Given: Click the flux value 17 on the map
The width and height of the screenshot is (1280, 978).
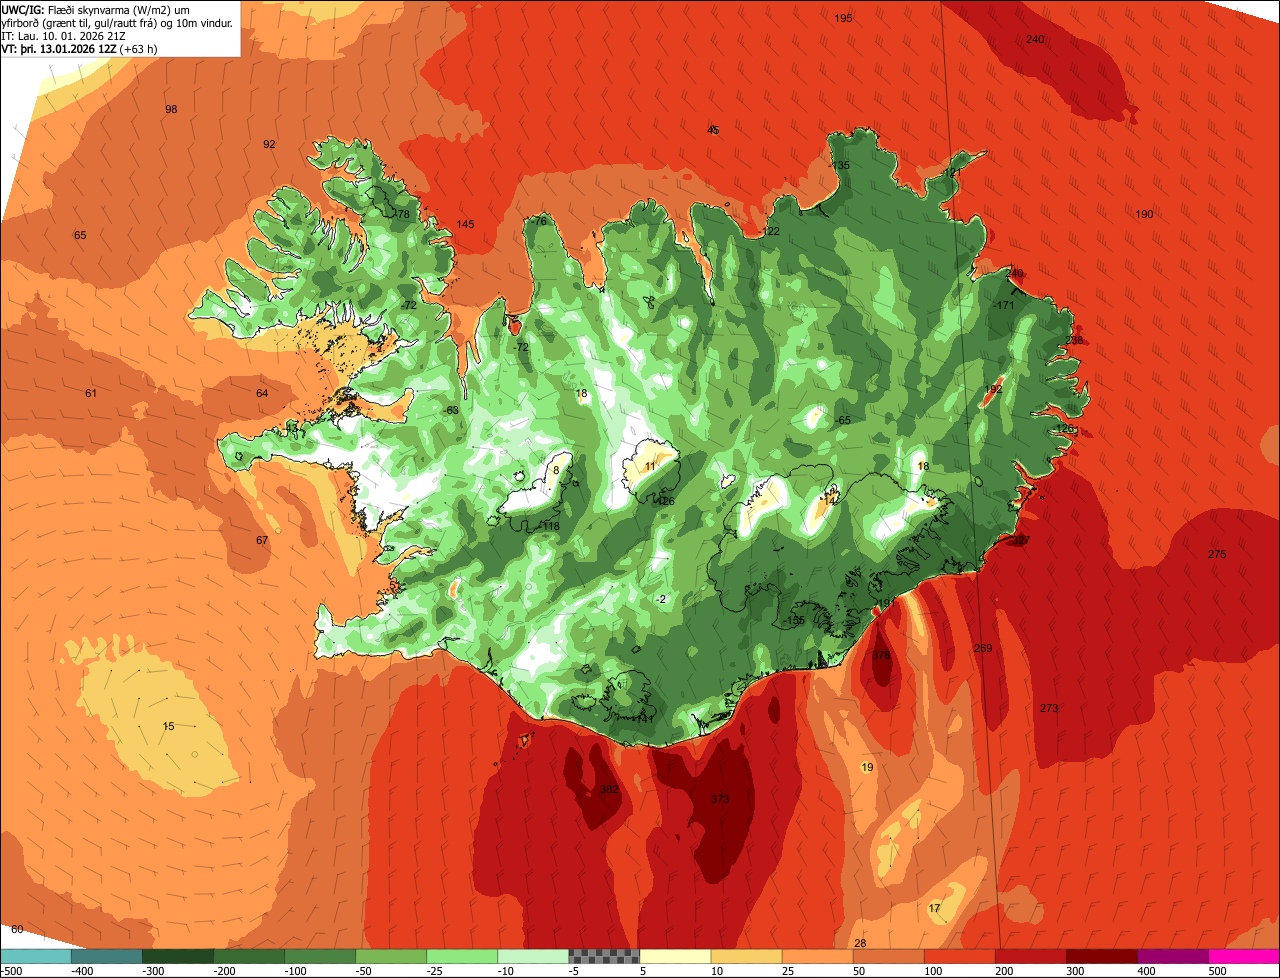Looking at the screenshot, I should point(934,908).
